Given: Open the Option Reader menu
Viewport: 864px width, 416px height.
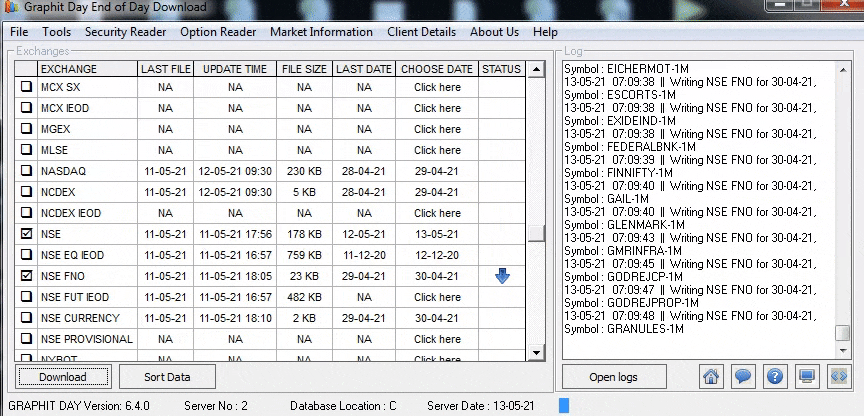Looking at the screenshot, I should tap(218, 32).
